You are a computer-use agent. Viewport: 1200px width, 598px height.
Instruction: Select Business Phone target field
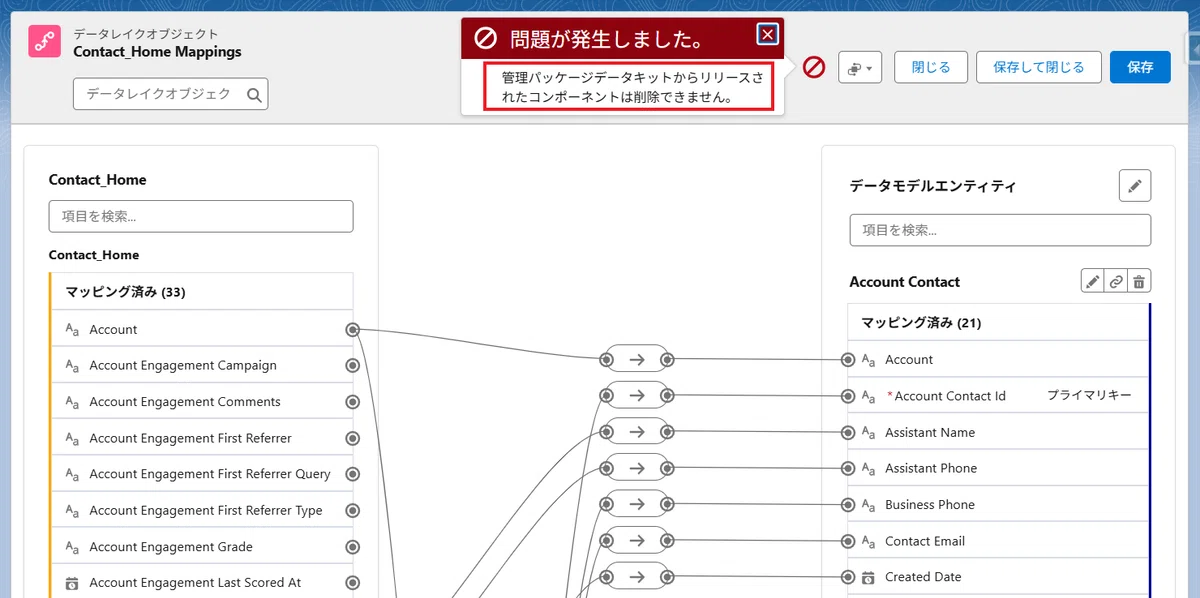tap(998, 505)
